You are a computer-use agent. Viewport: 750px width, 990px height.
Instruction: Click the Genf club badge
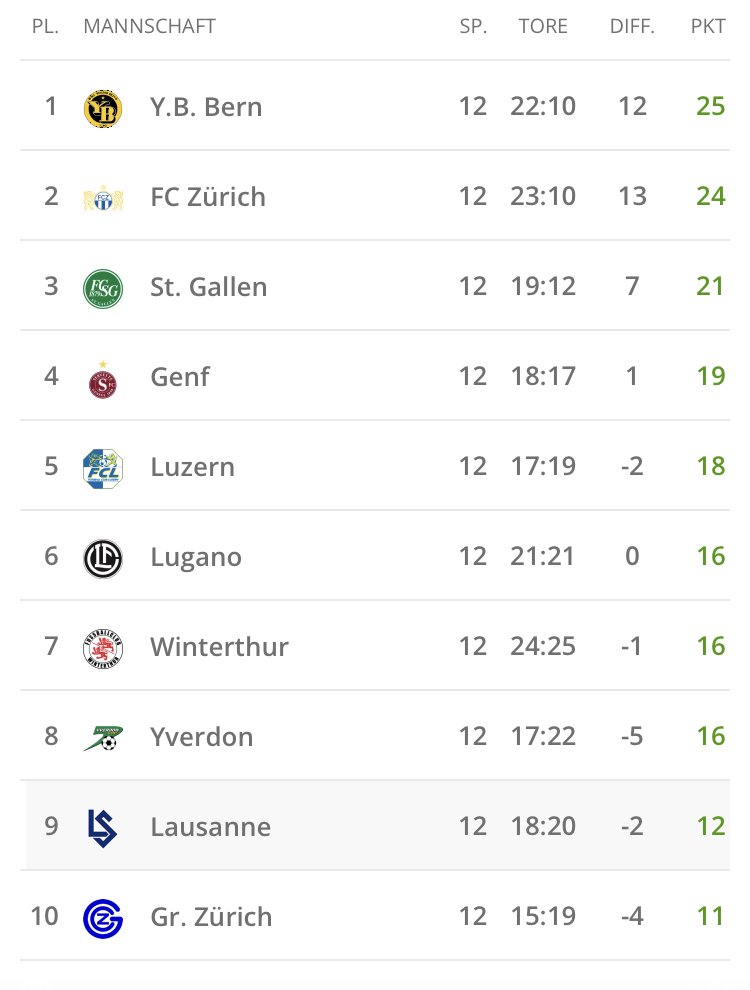[102, 378]
